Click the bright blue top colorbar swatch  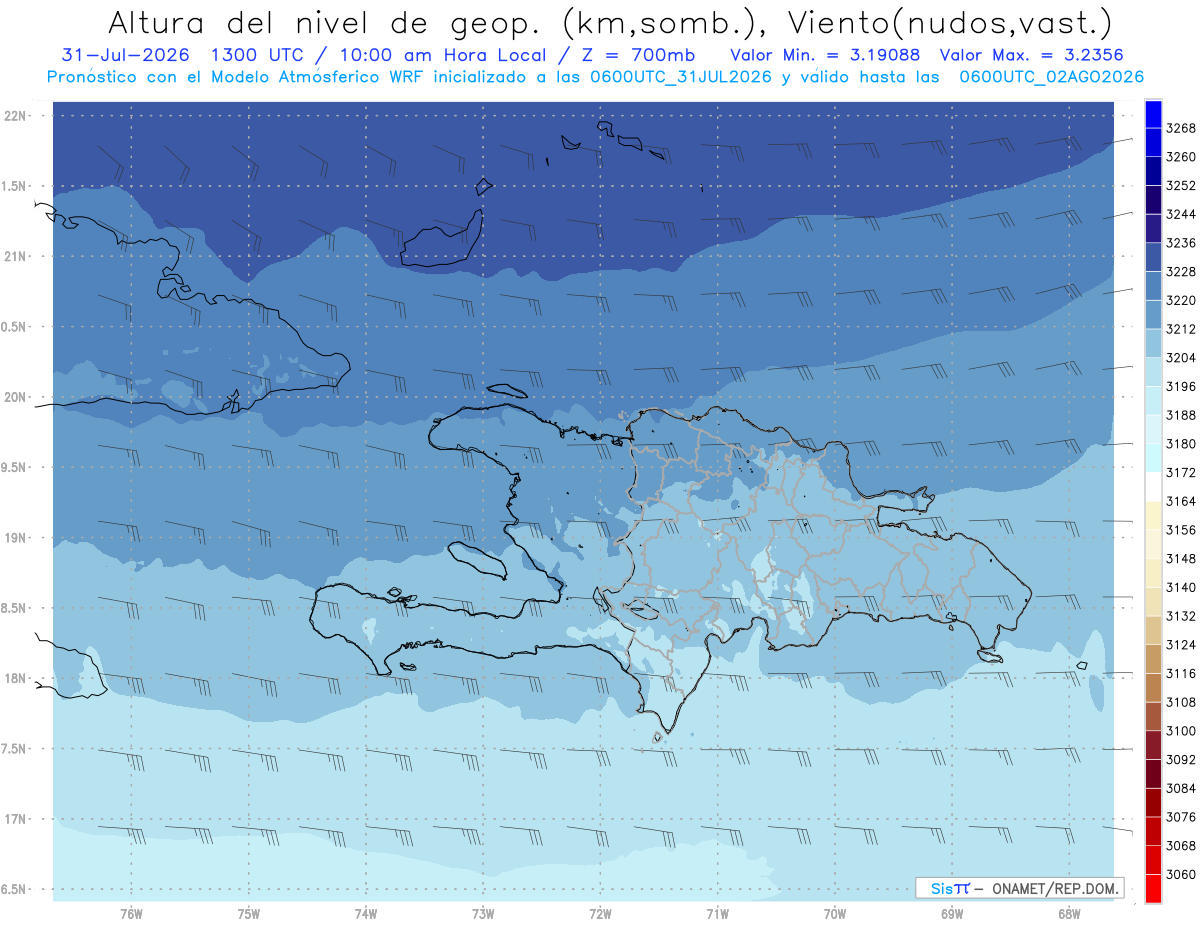[1153, 114]
